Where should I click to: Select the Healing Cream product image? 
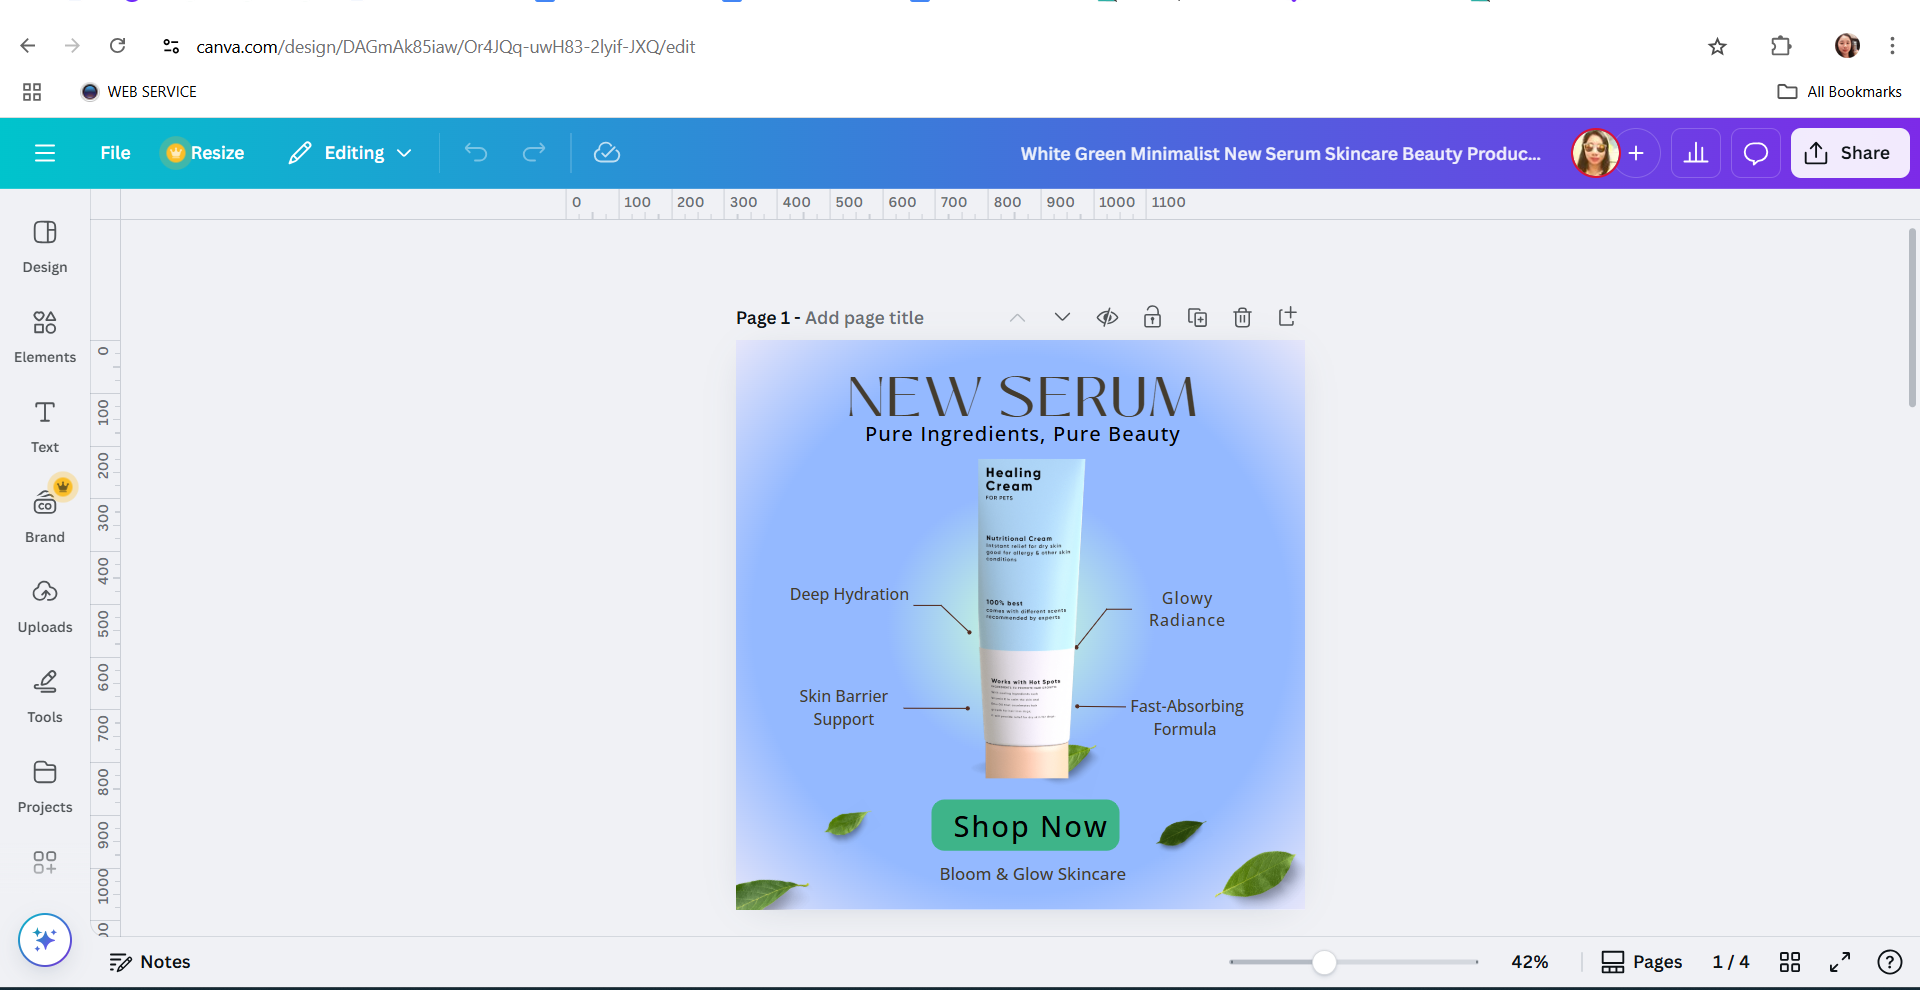[x=1030, y=618]
